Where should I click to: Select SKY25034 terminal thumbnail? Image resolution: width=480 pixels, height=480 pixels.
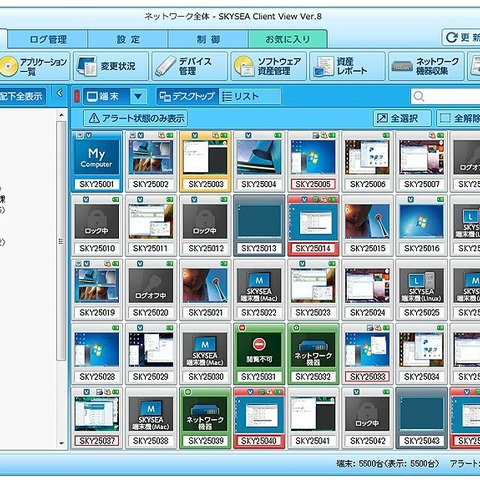pos(421,354)
